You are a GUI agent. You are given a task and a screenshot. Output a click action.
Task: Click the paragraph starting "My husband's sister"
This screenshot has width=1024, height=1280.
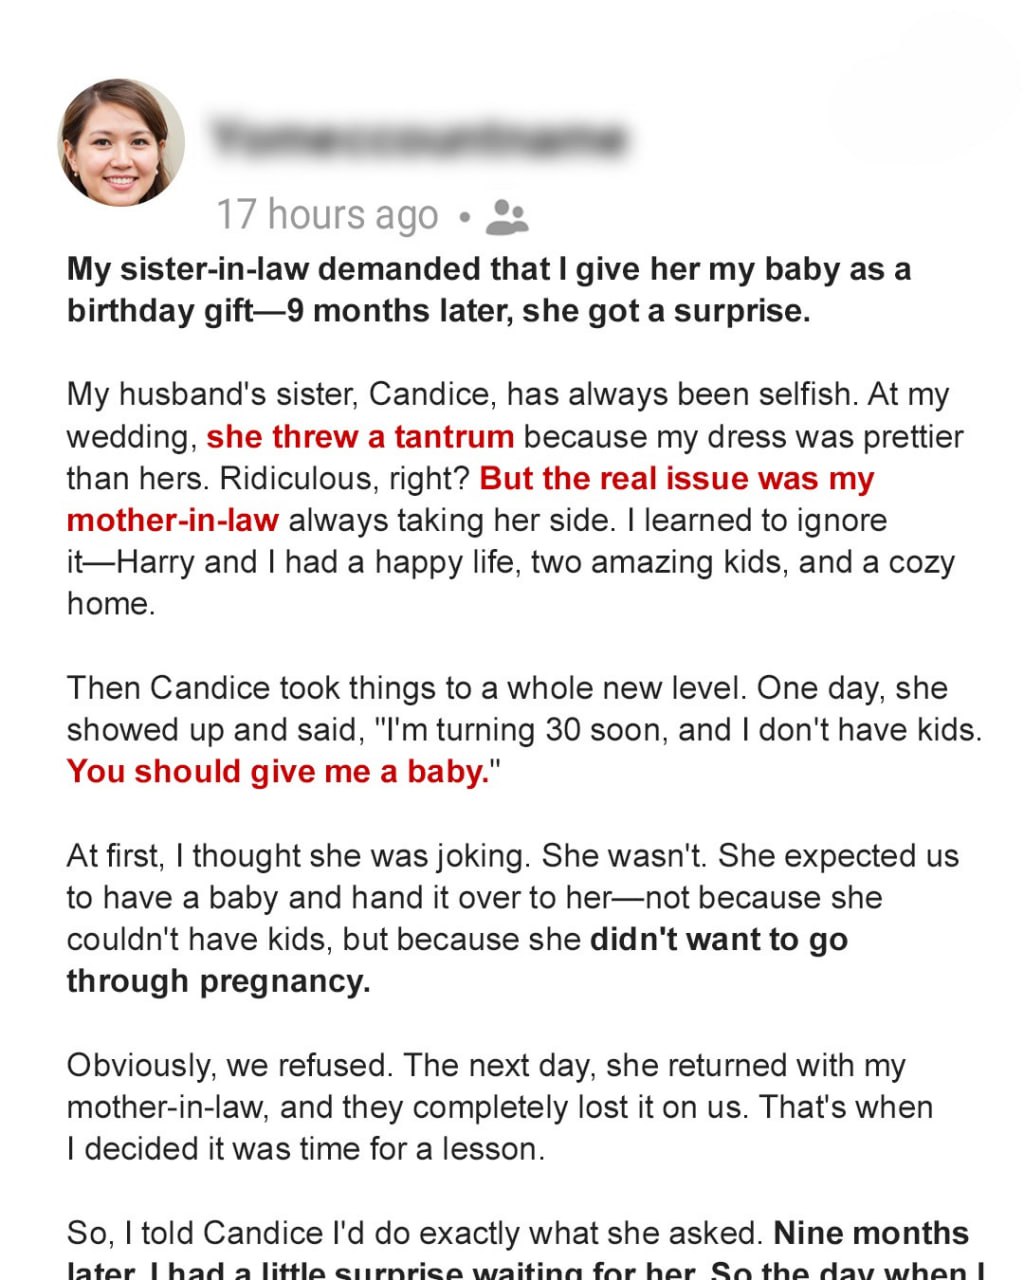point(510,499)
